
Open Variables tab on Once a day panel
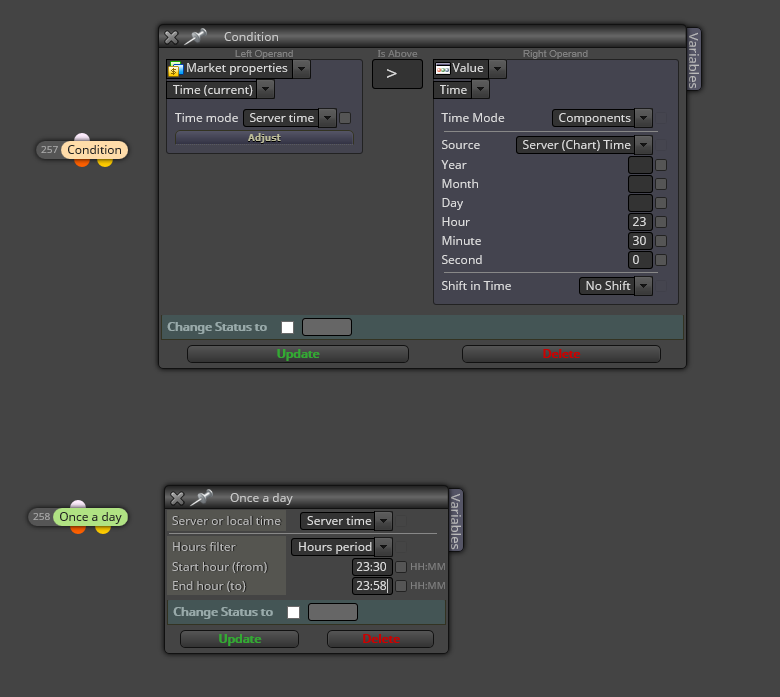point(455,520)
